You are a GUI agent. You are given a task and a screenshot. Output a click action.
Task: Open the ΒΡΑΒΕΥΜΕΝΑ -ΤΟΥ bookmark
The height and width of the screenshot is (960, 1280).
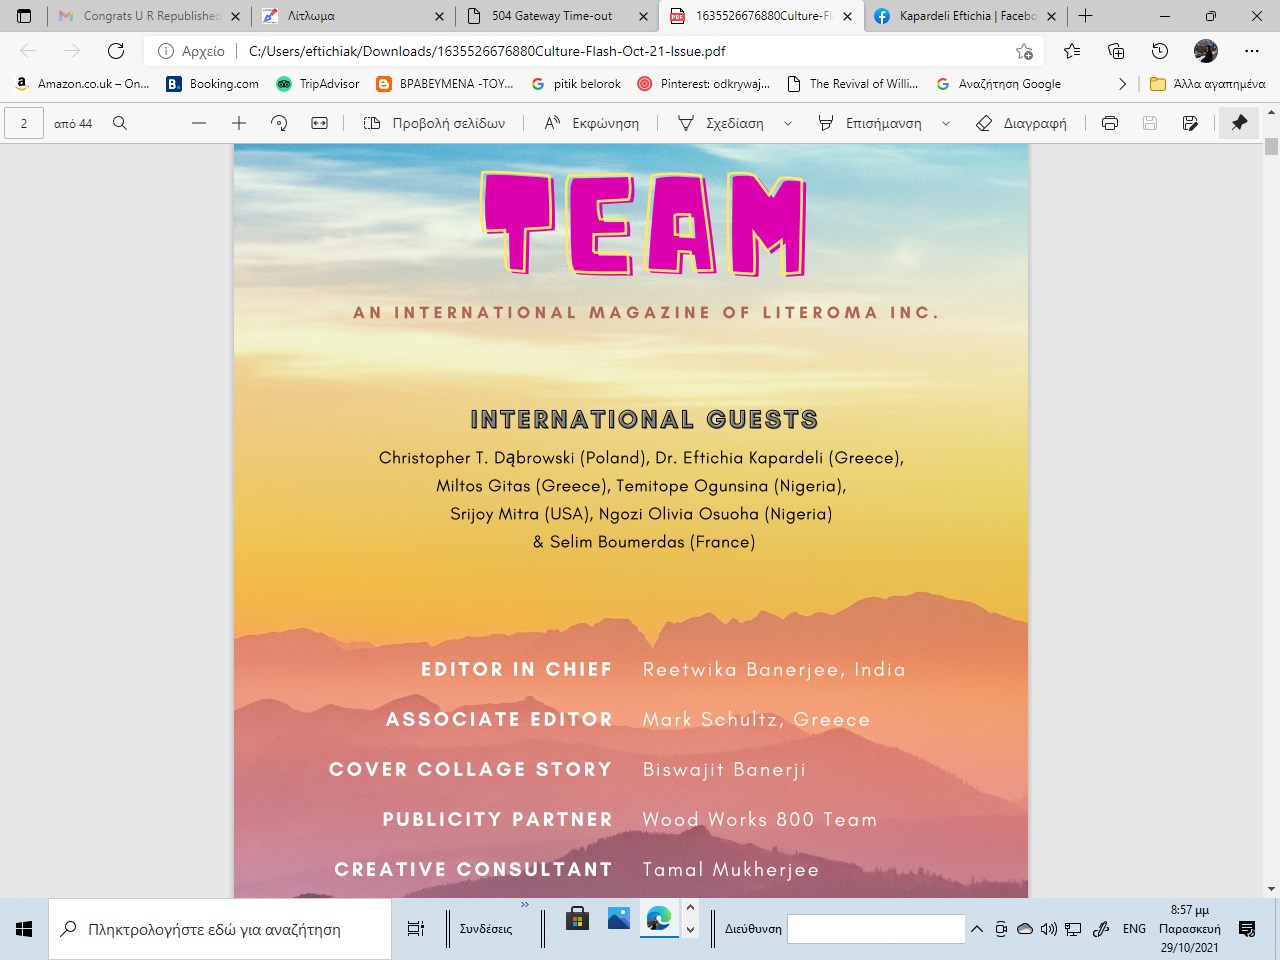pos(445,84)
